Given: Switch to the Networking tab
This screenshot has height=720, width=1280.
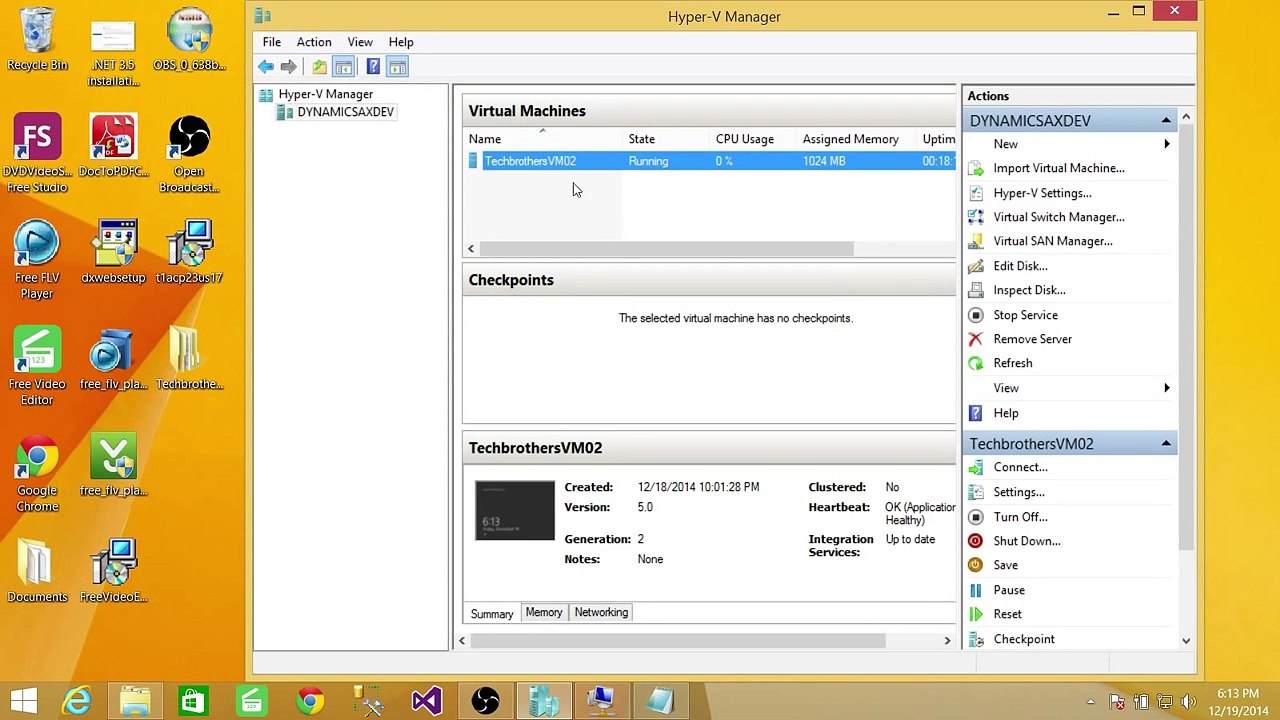Looking at the screenshot, I should [601, 612].
